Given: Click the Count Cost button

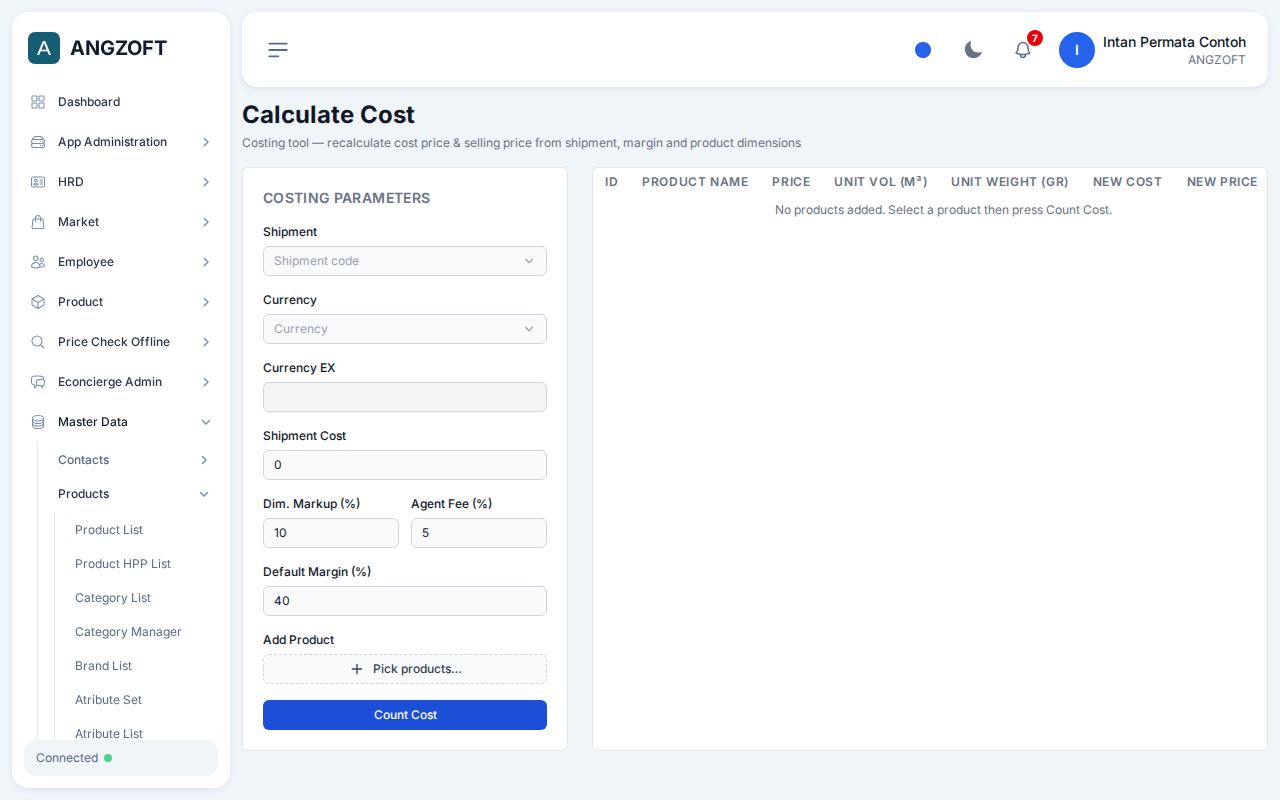Looking at the screenshot, I should point(405,715).
